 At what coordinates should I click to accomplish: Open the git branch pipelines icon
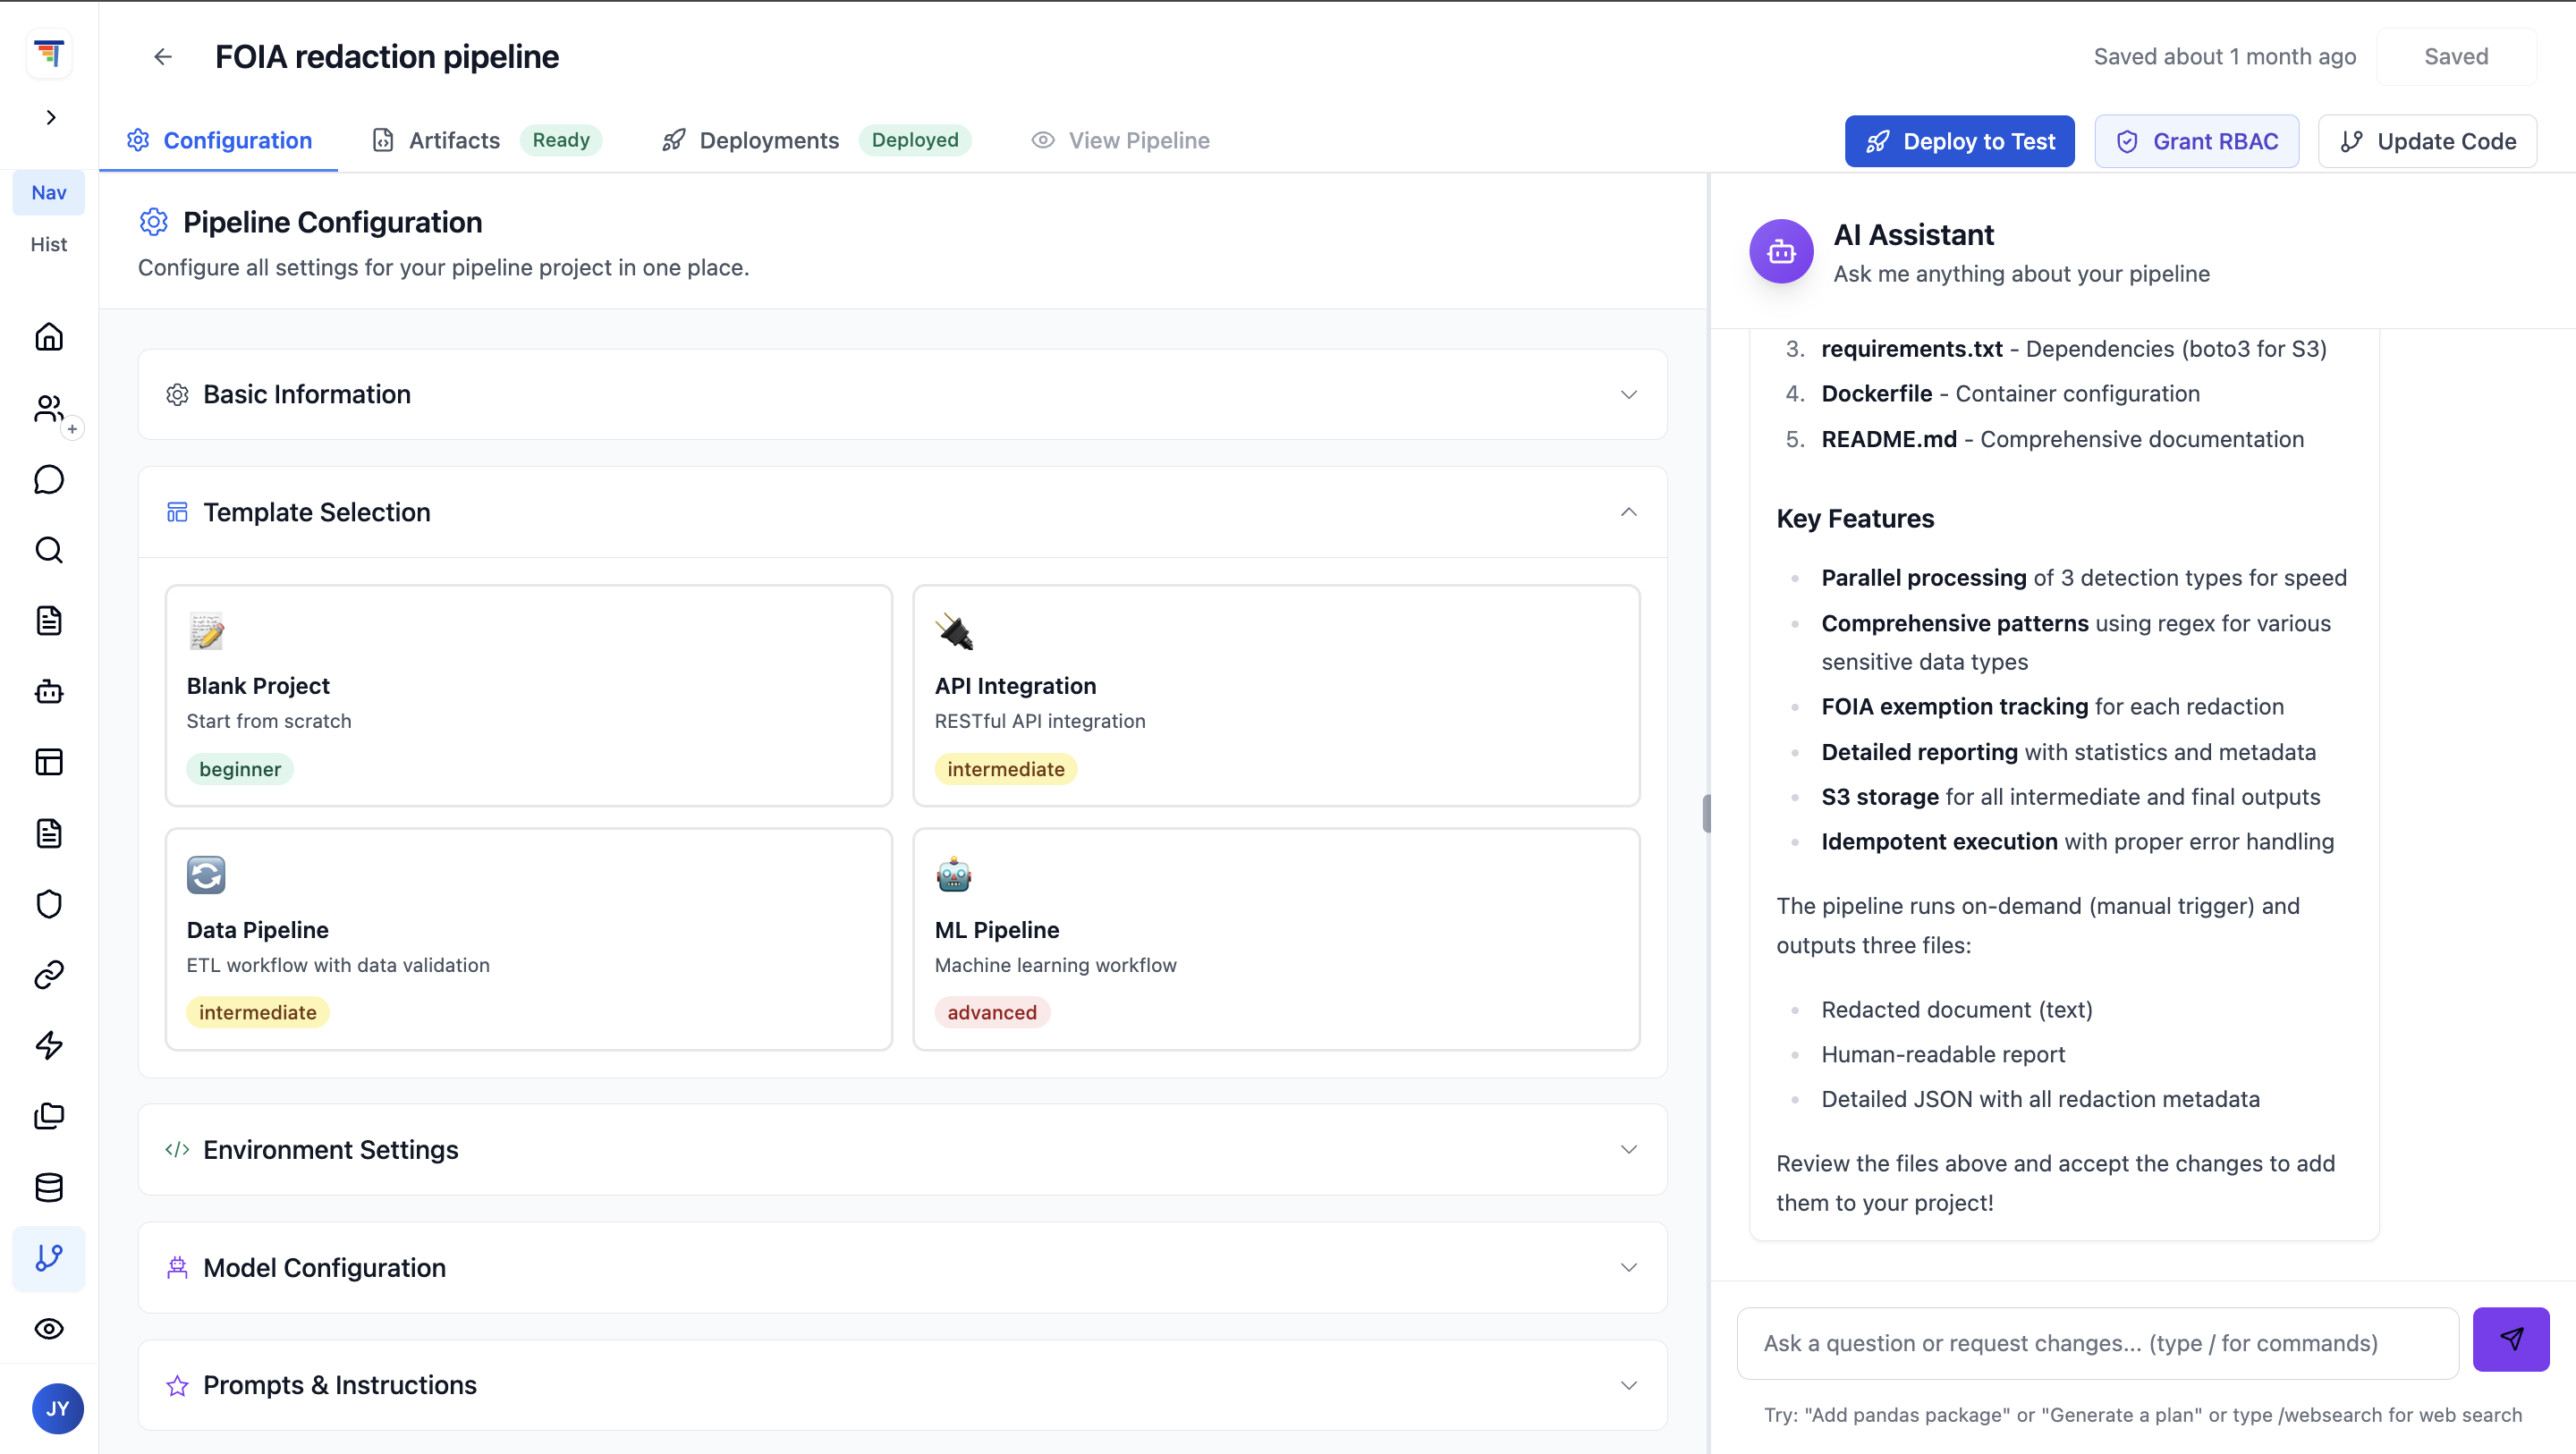click(x=49, y=1258)
